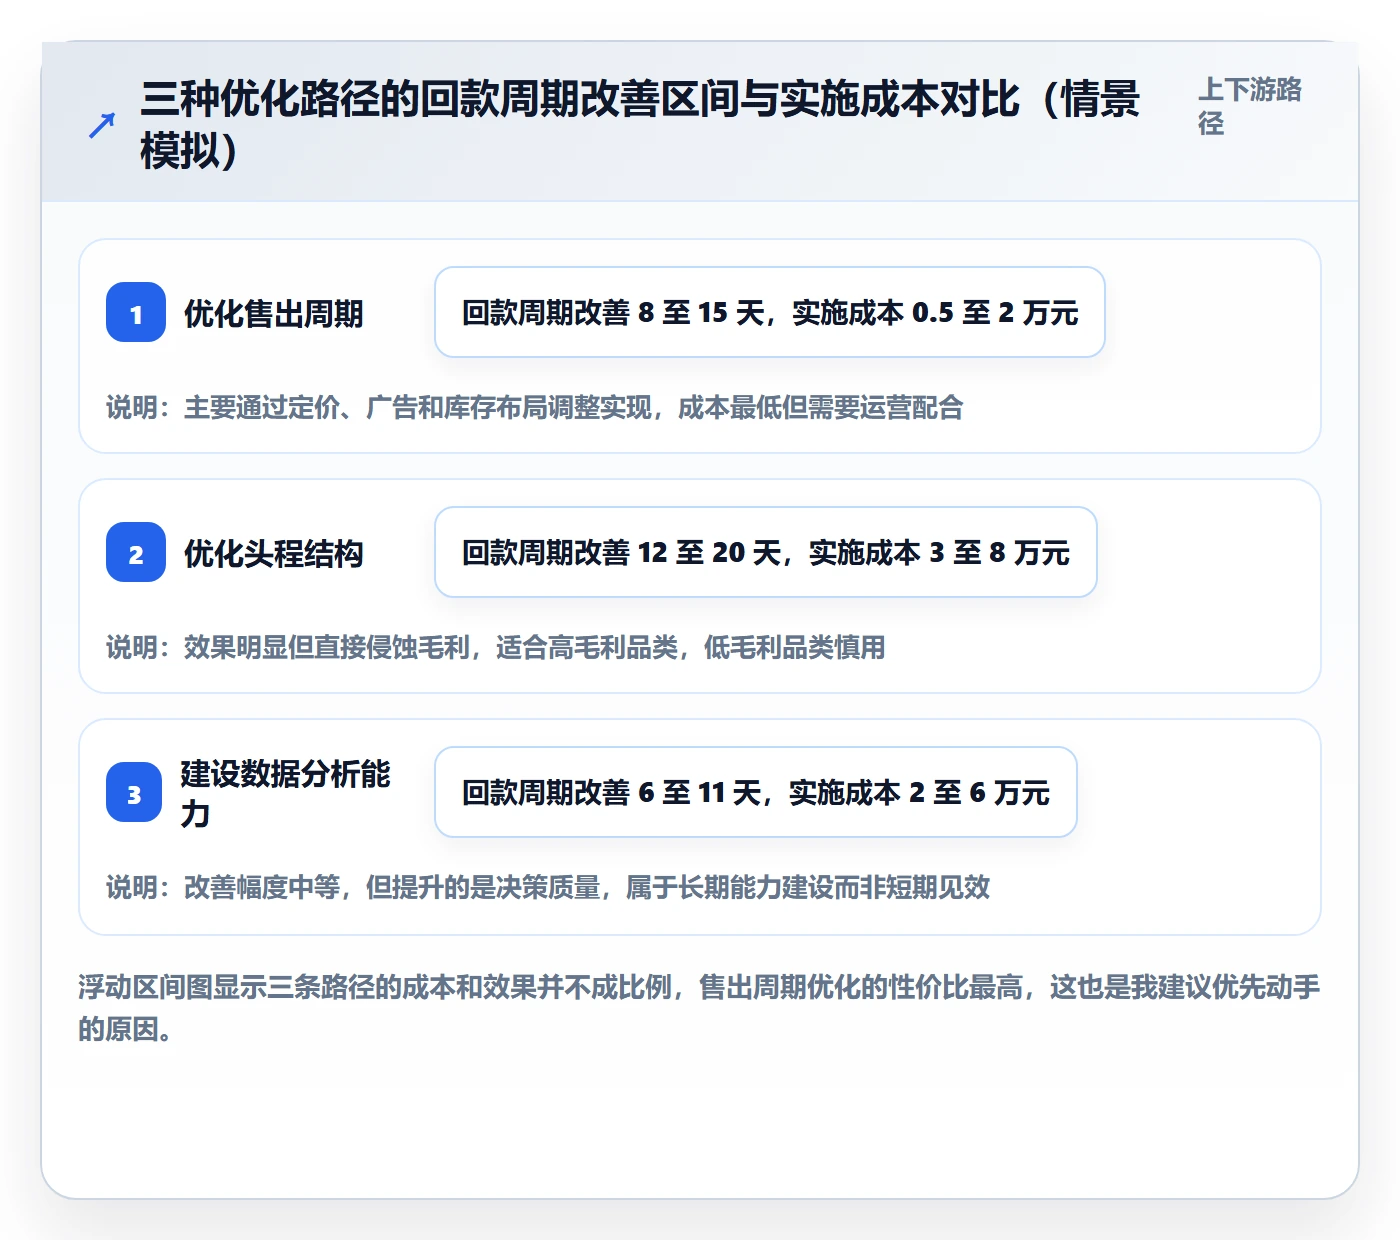This screenshot has width=1400, height=1240.
Task: Click the '上下游路径' tag in the header
Action: click(1250, 106)
